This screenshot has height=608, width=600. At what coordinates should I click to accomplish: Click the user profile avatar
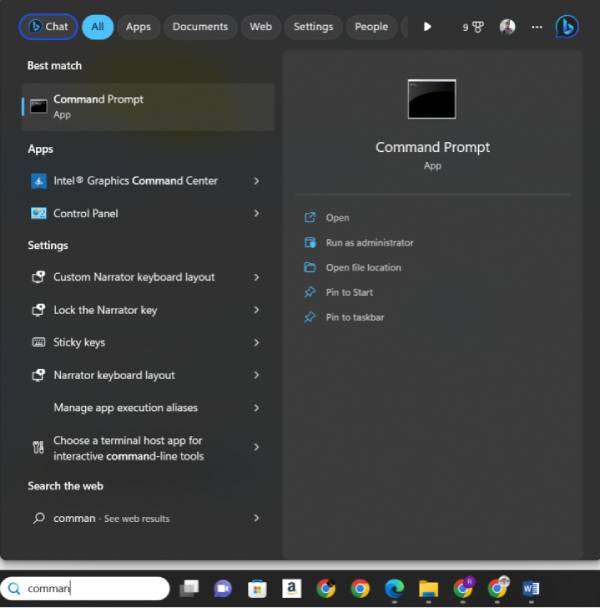[x=507, y=27]
